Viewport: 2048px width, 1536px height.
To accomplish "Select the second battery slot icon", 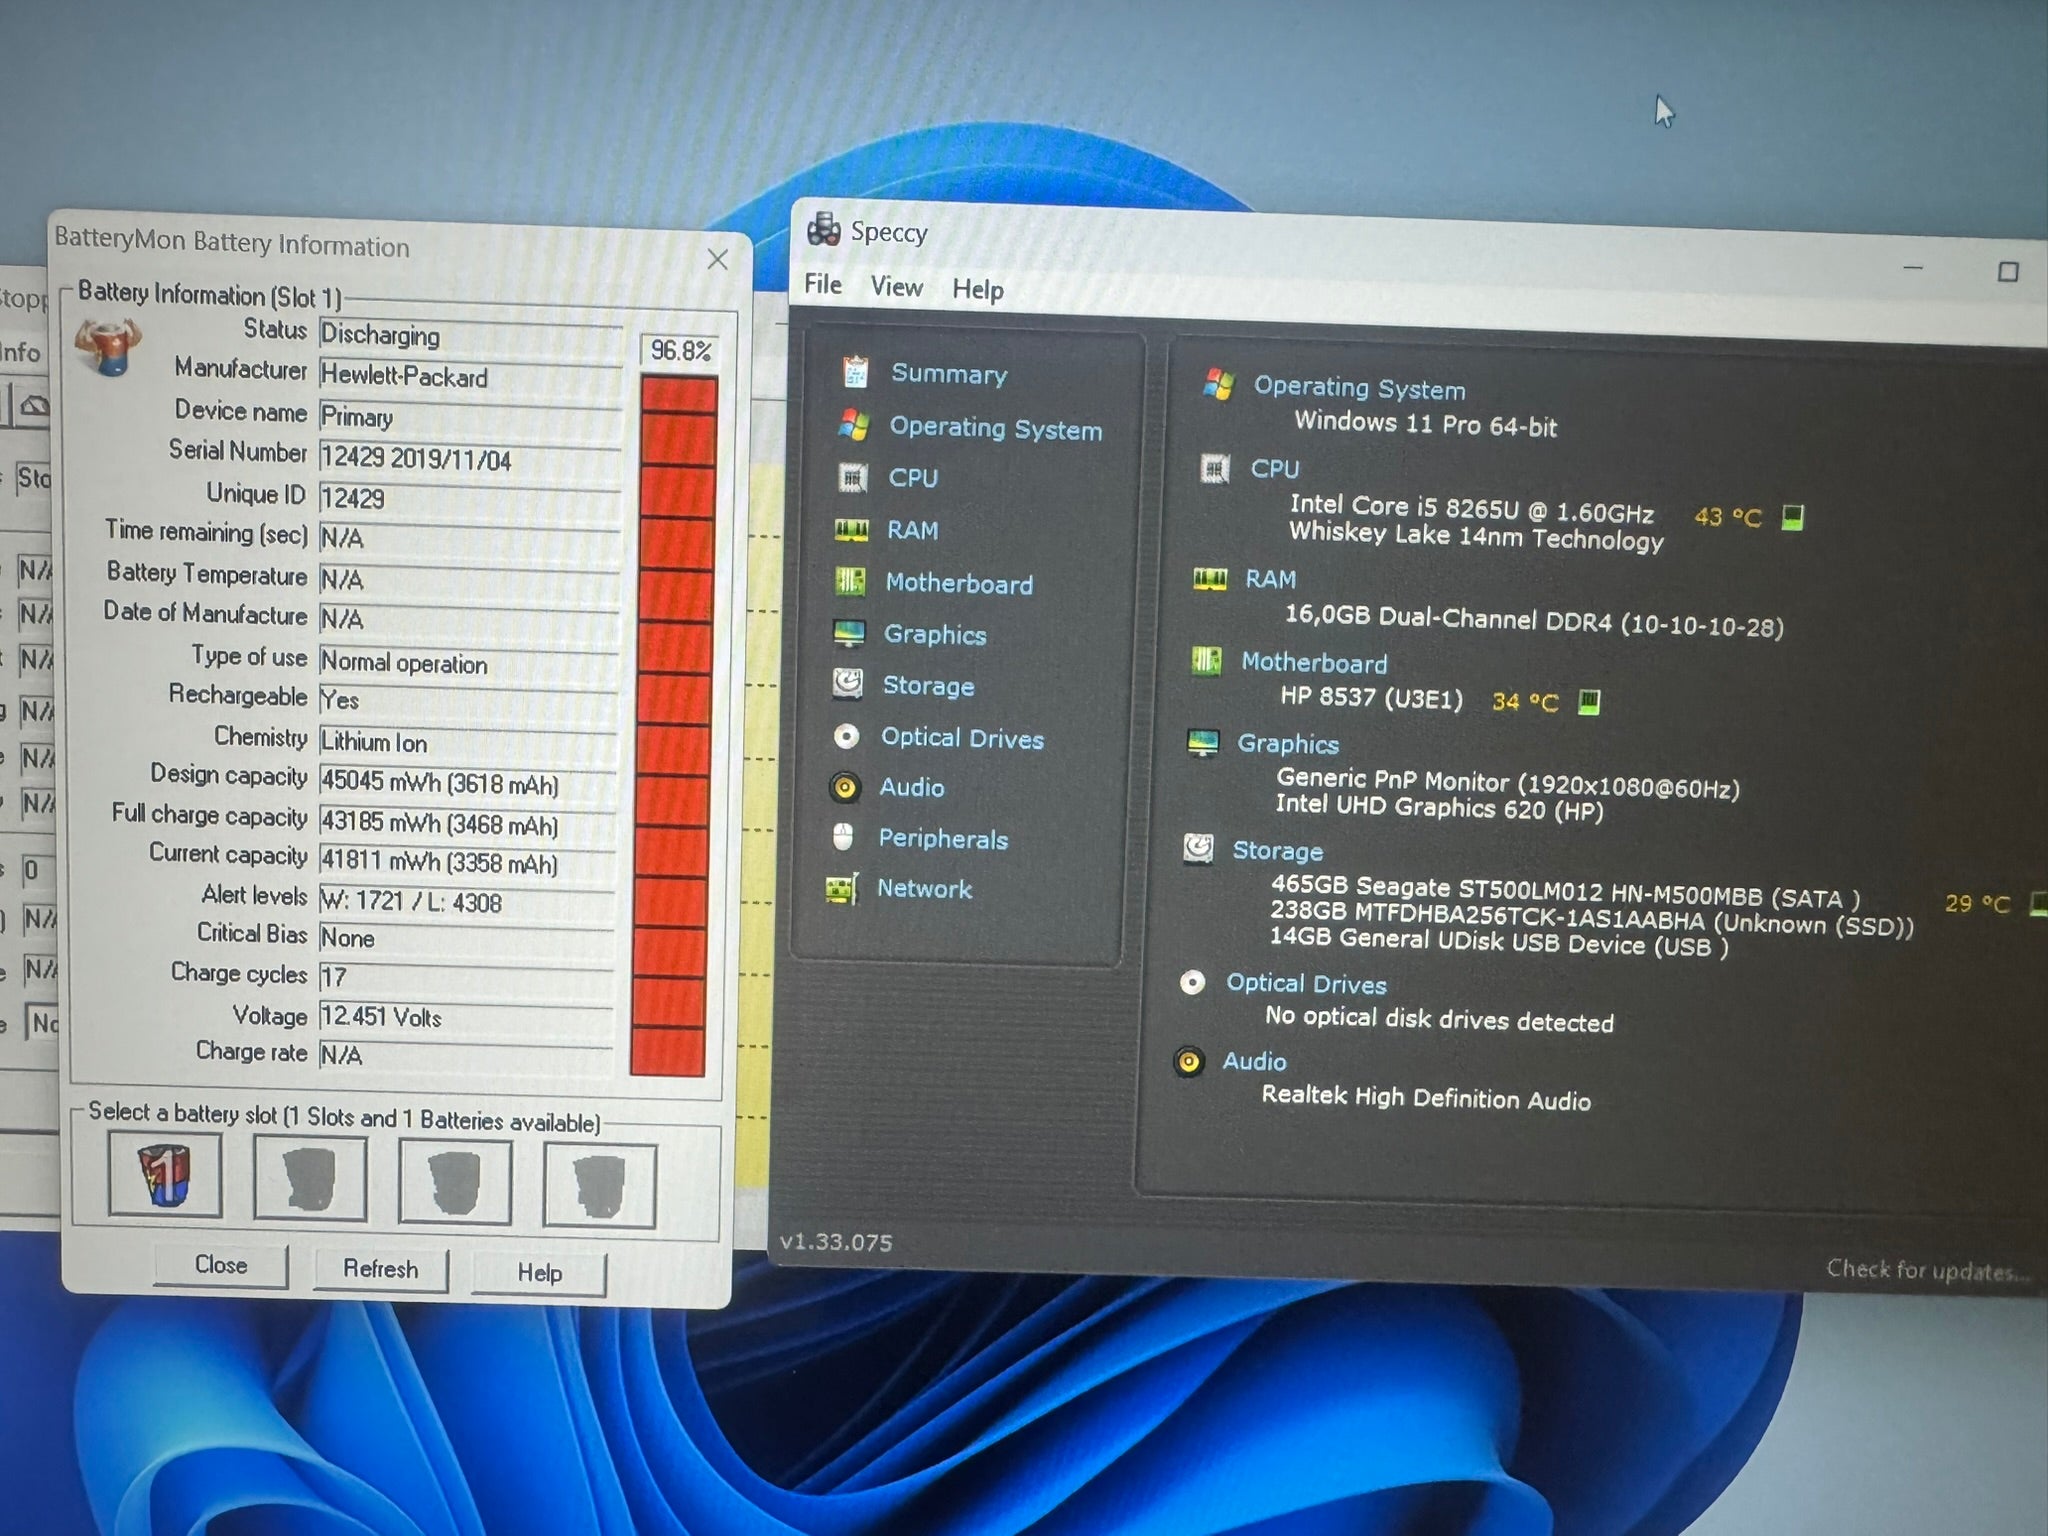I will [310, 1179].
